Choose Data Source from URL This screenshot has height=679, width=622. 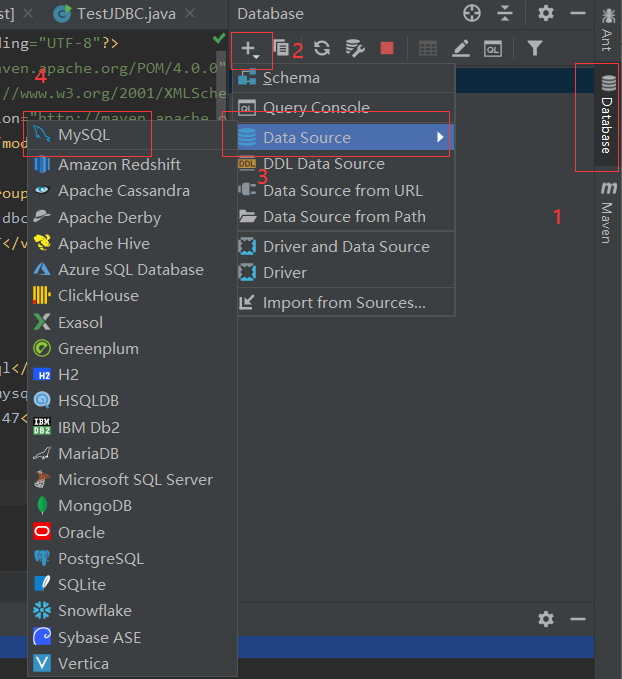tap(346, 191)
